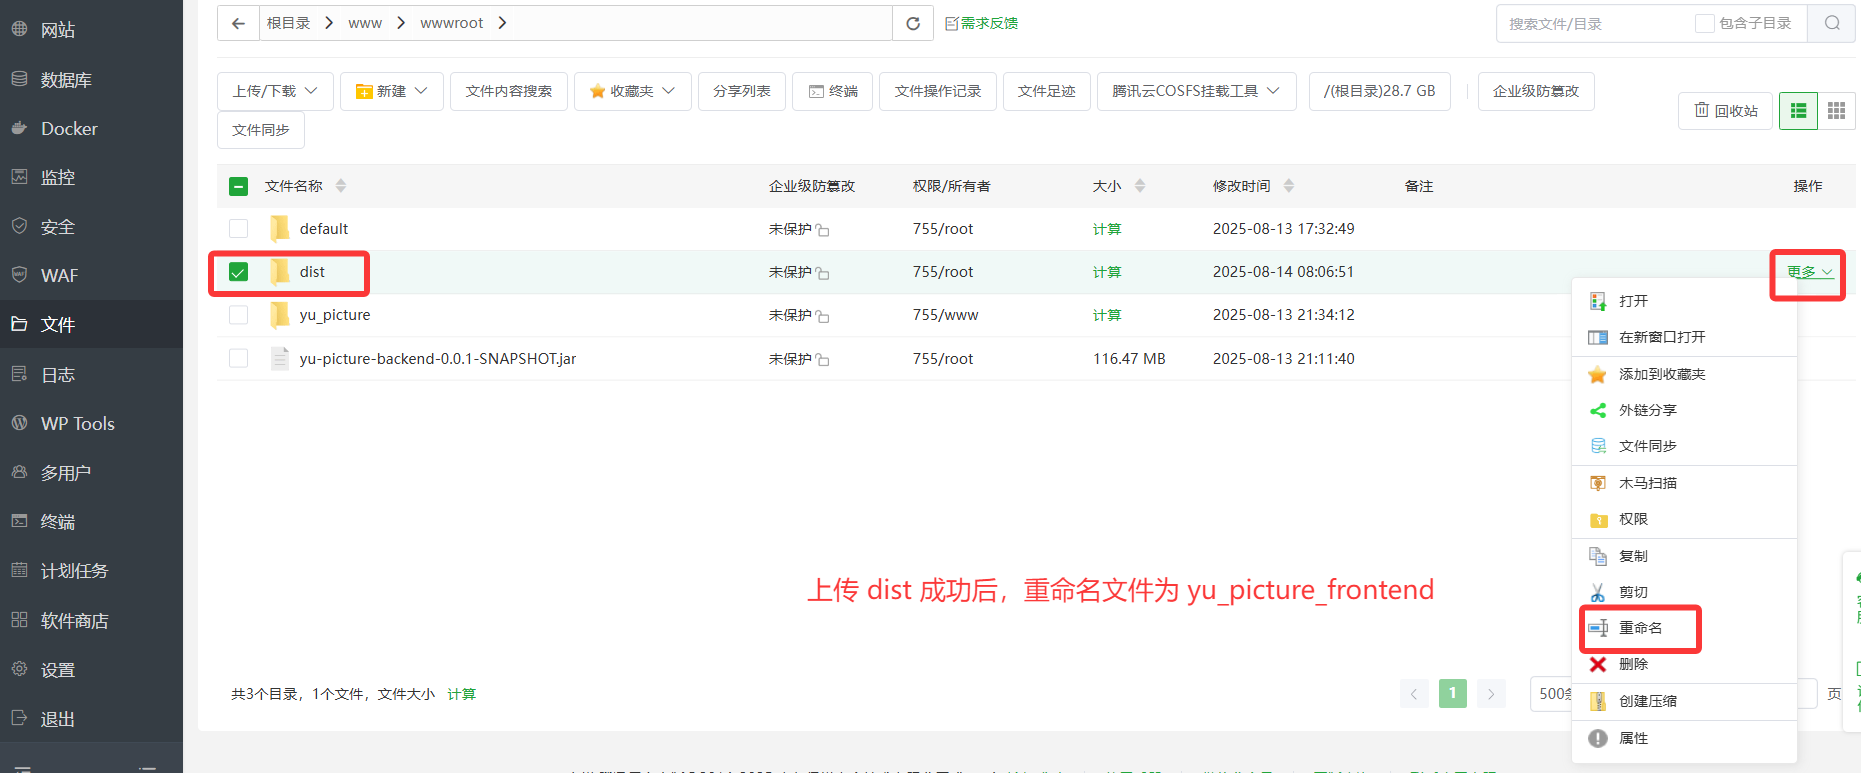Click the refresh directory icon
The image size is (1861, 773).
click(x=912, y=23)
